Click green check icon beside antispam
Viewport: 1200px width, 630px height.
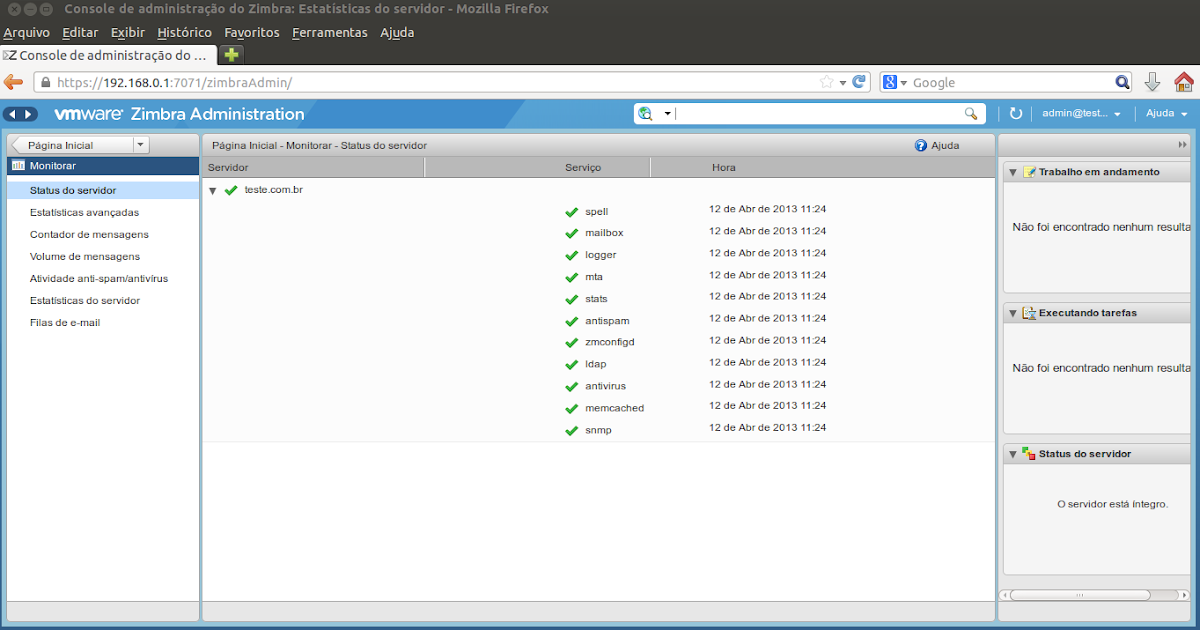(x=571, y=322)
